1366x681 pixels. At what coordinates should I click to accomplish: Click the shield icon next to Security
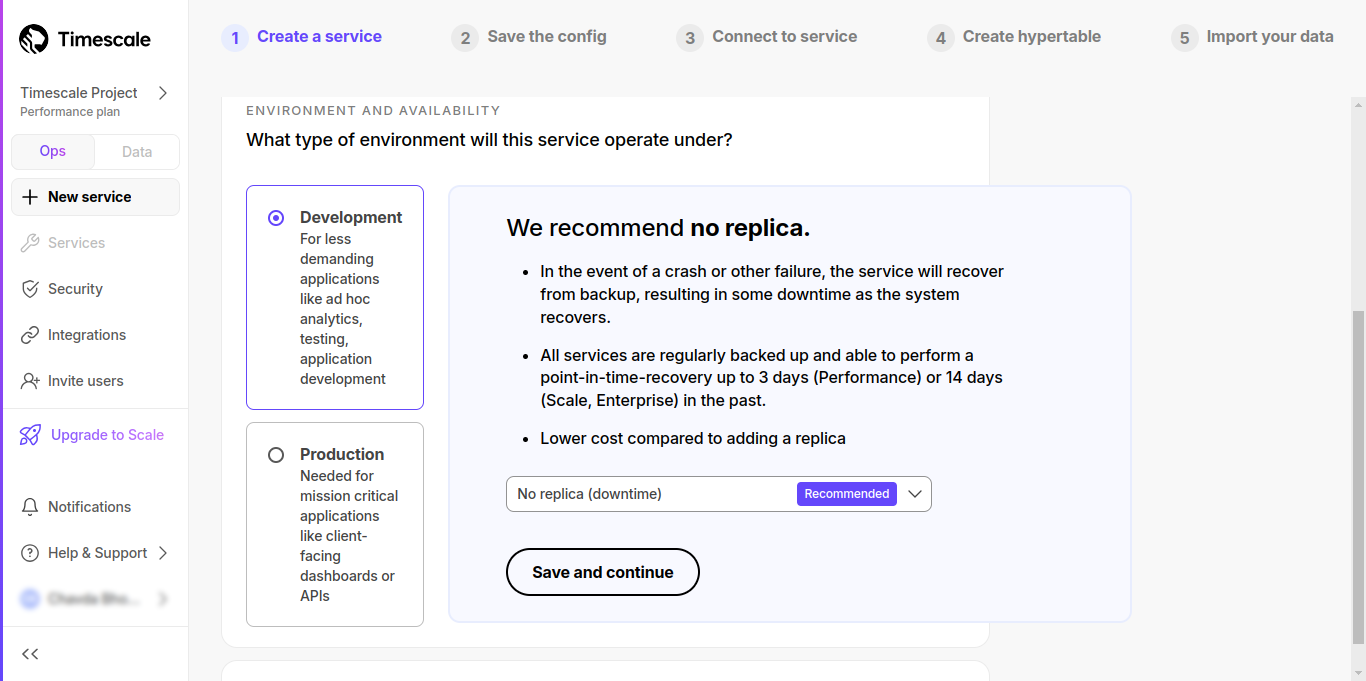[30, 289]
